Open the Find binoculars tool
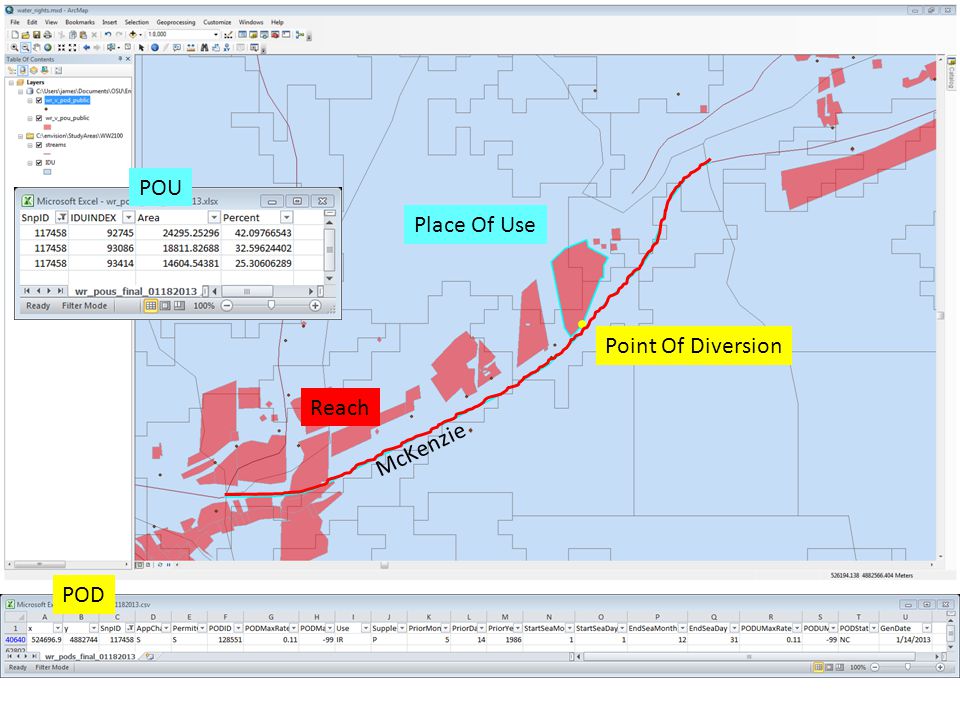The image size is (960, 720). click(x=204, y=48)
